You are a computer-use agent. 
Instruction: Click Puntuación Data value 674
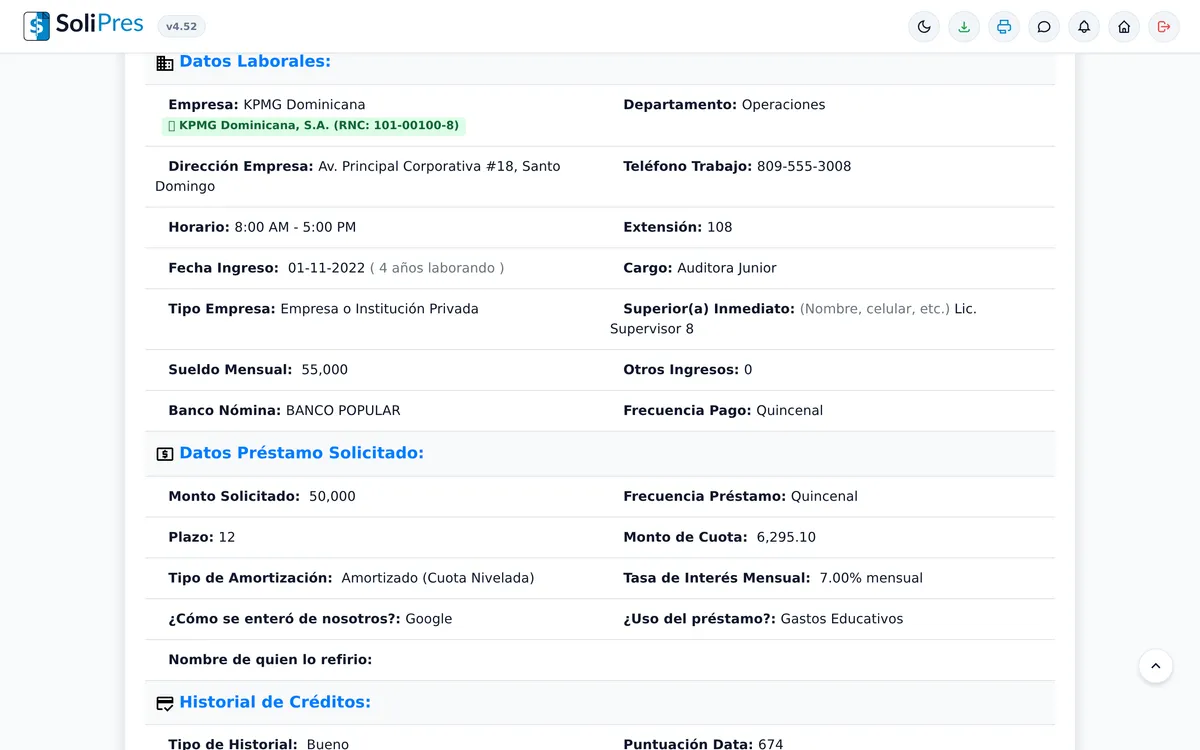point(771,744)
